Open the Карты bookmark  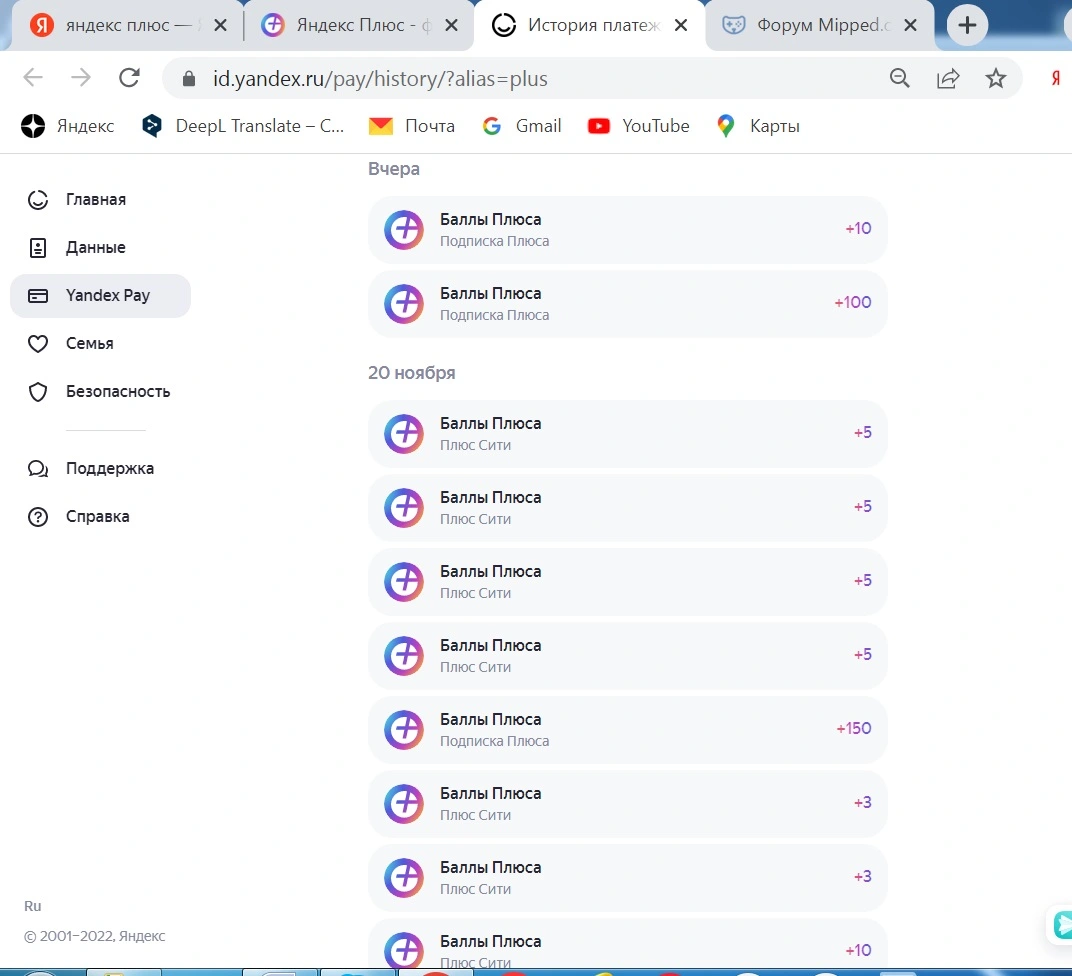pos(758,126)
